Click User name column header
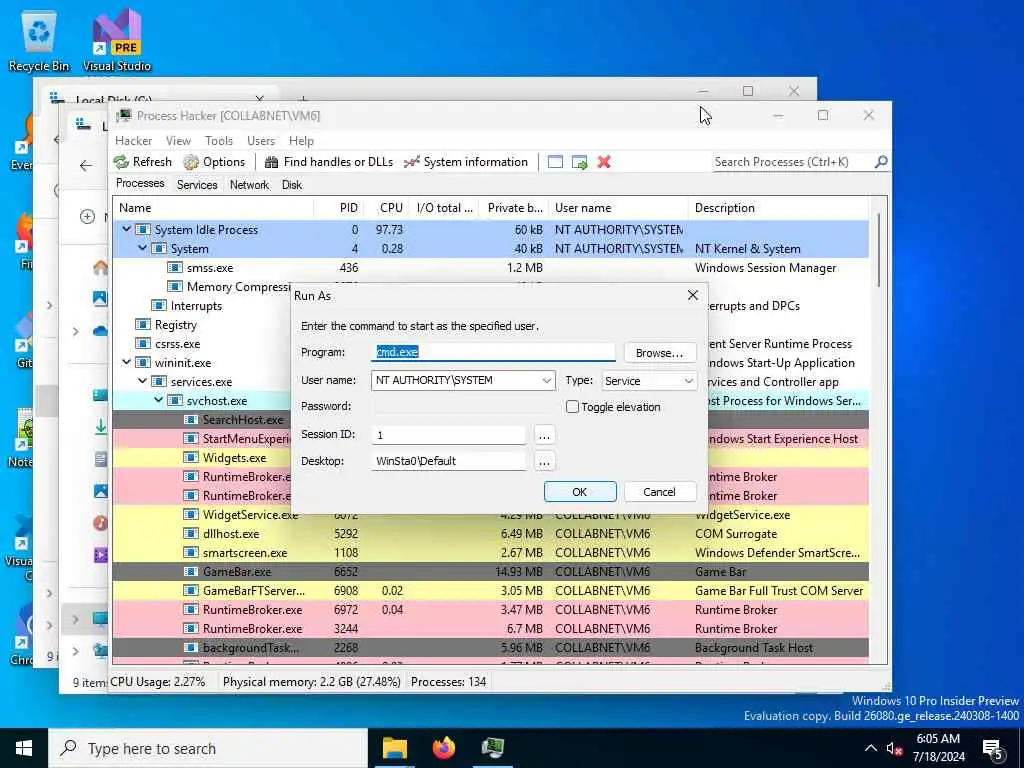The image size is (1024, 768). (618, 208)
